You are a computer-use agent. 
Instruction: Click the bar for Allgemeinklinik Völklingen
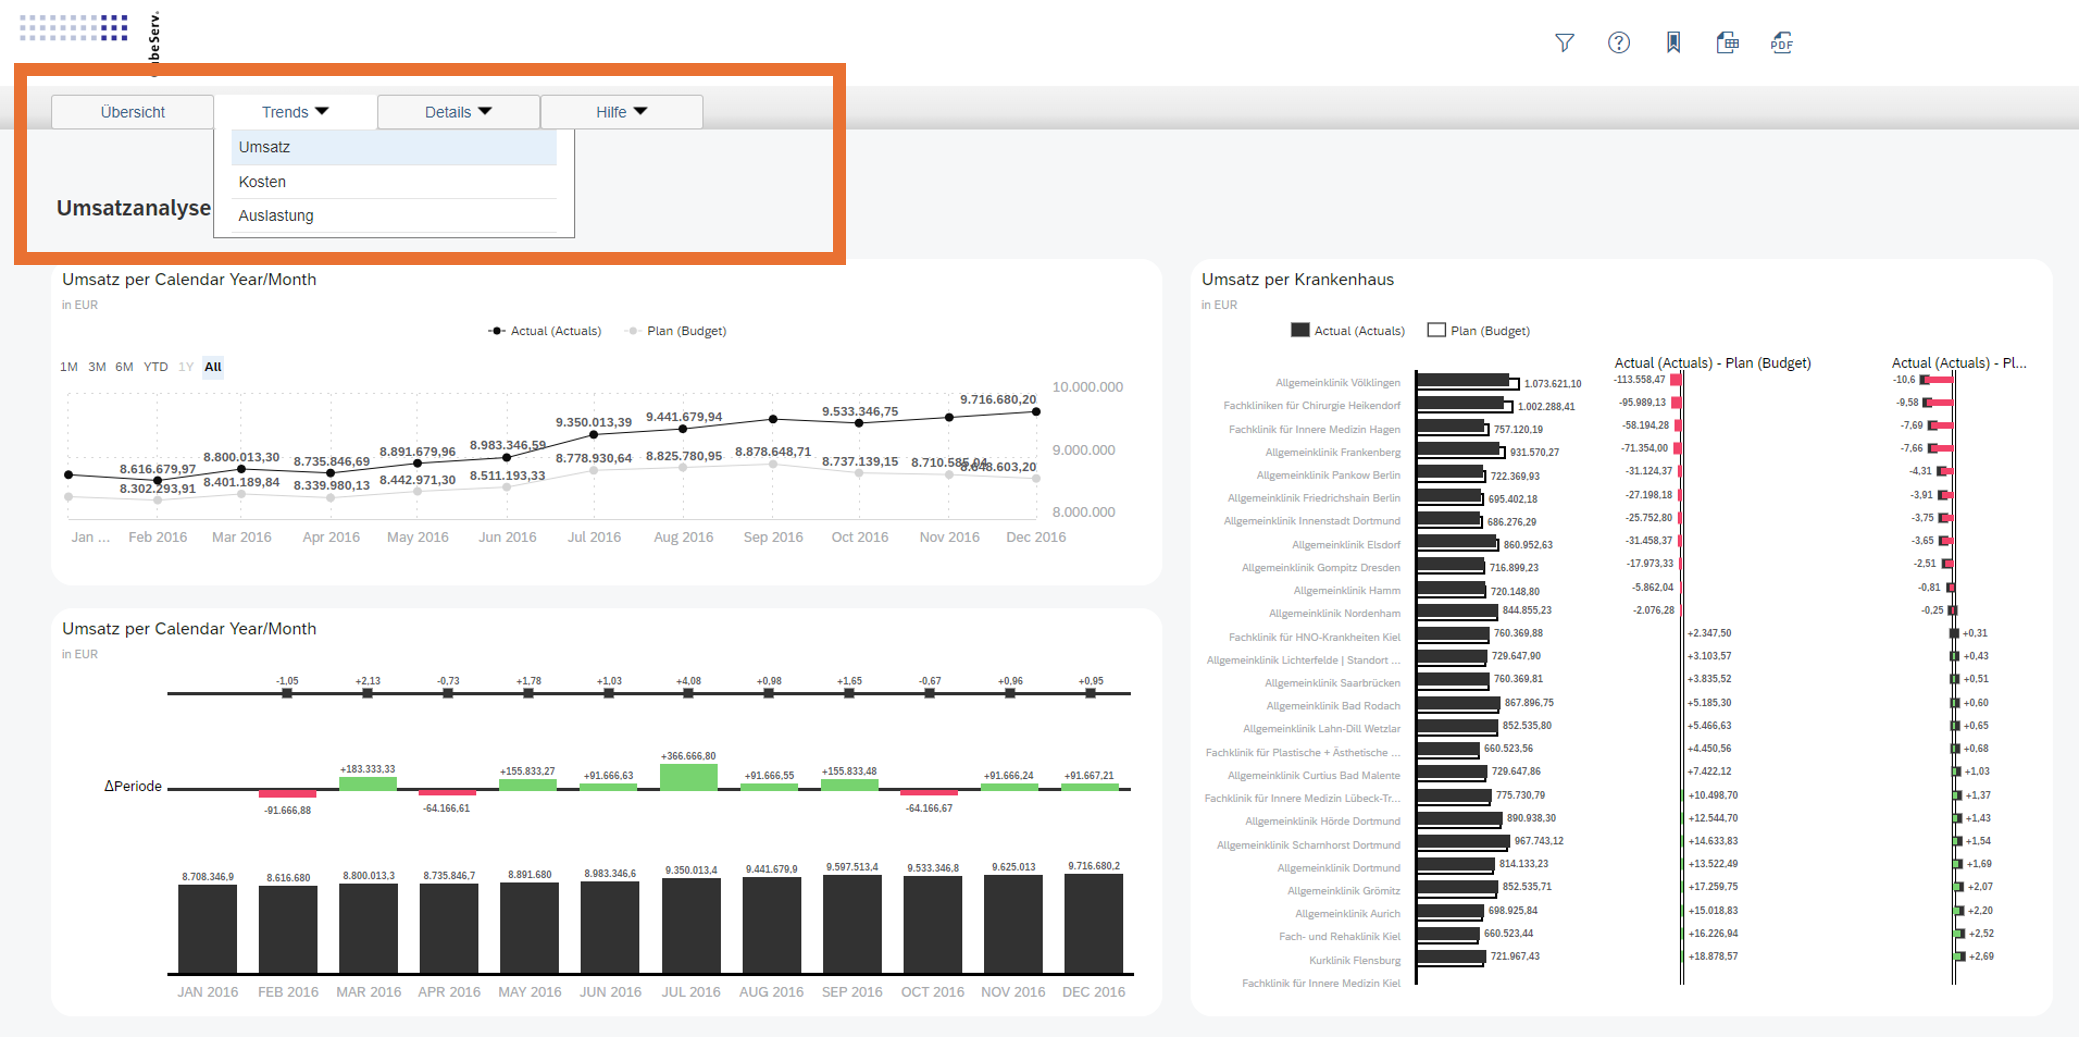[1465, 382]
